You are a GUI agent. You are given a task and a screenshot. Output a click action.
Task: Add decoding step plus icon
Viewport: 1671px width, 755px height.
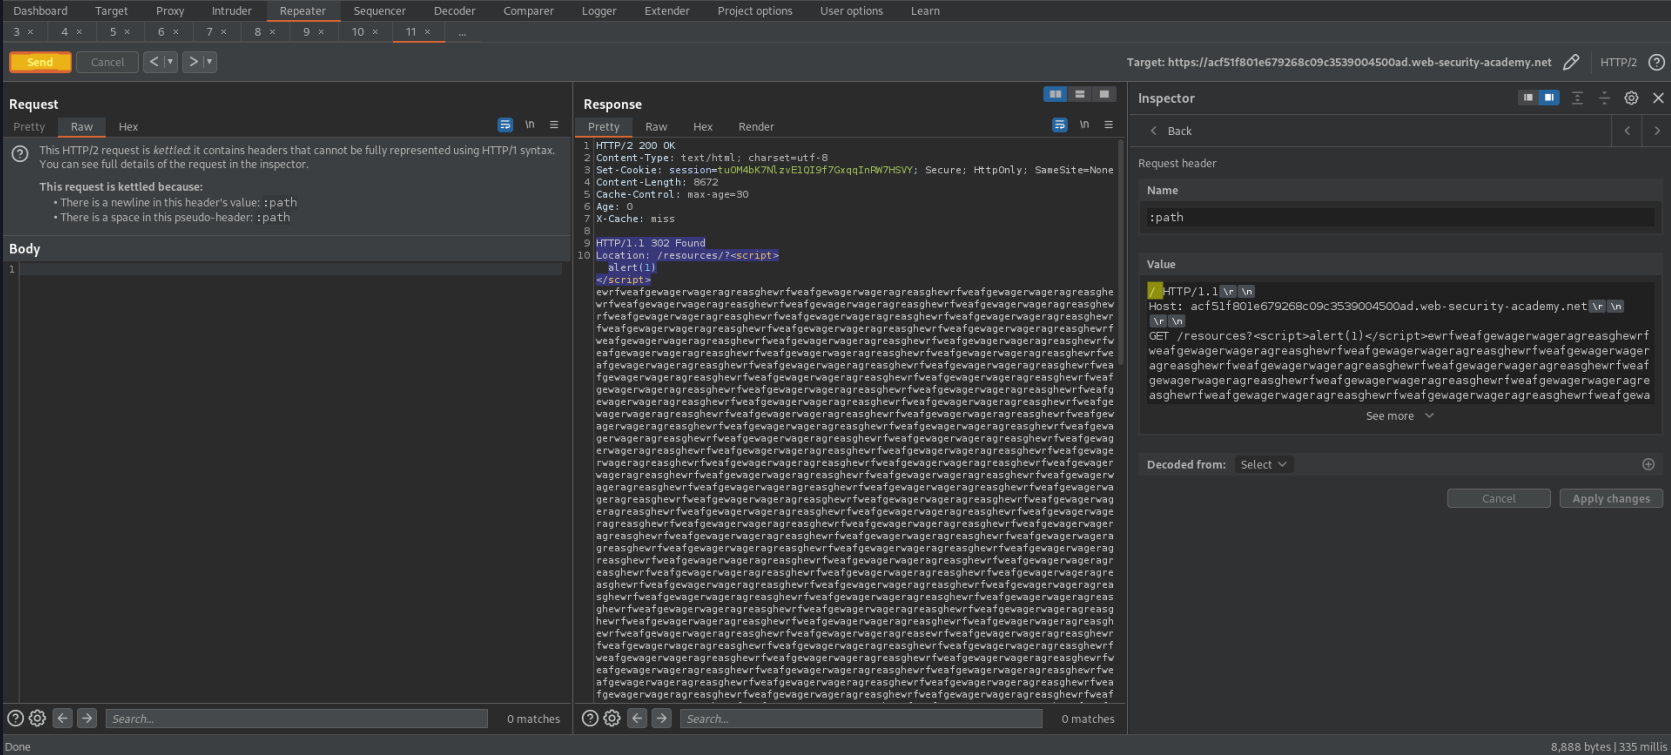coord(1648,464)
